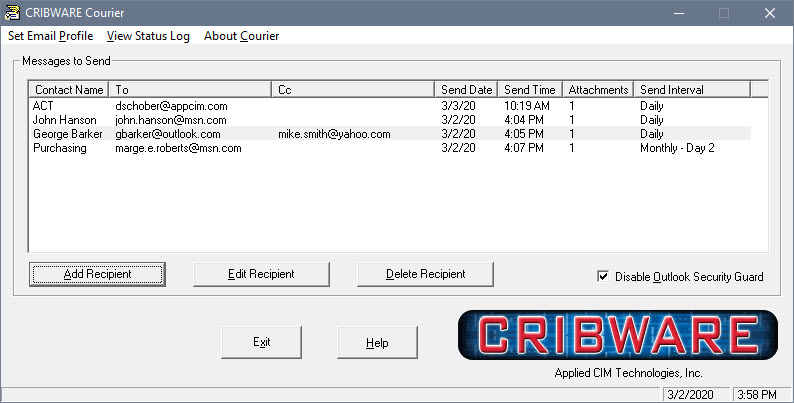Click the 3:58 PM status bar time
The width and height of the screenshot is (794, 403).
[757, 394]
